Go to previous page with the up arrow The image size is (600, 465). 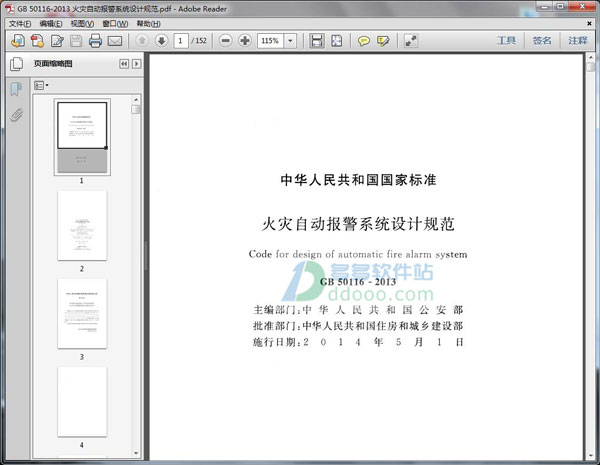[x=142, y=40]
